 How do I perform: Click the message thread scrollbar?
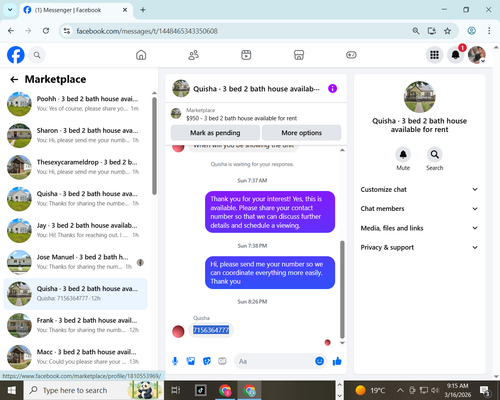[342, 289]
